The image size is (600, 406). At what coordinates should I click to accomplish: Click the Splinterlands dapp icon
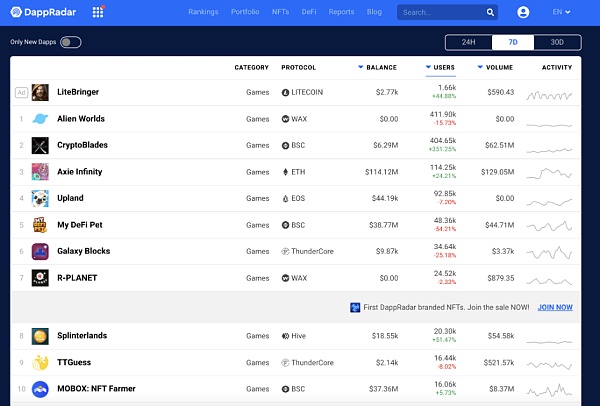click(40, 336)
